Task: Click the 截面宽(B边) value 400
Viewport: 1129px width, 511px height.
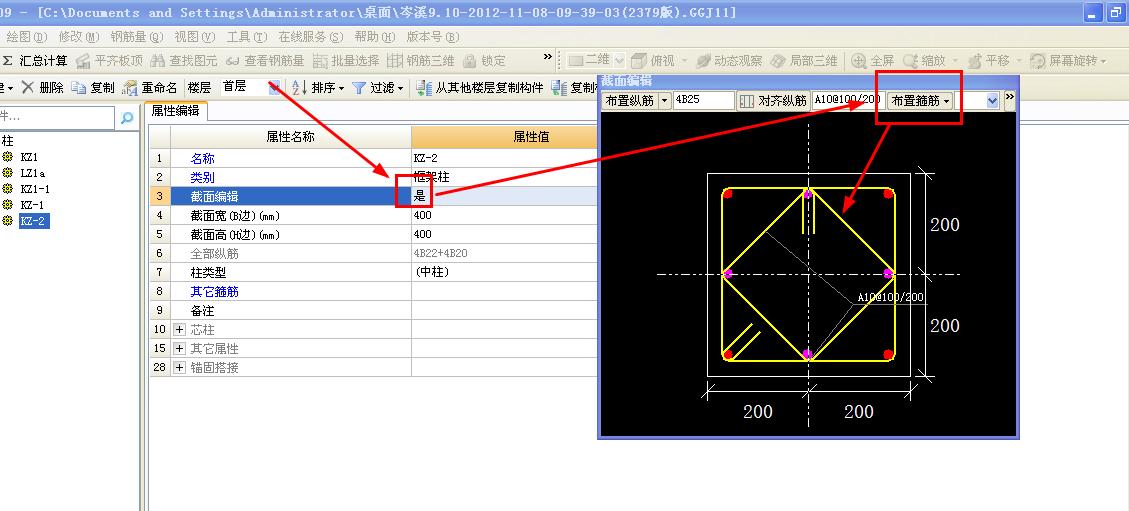Action: coord(504,215)
